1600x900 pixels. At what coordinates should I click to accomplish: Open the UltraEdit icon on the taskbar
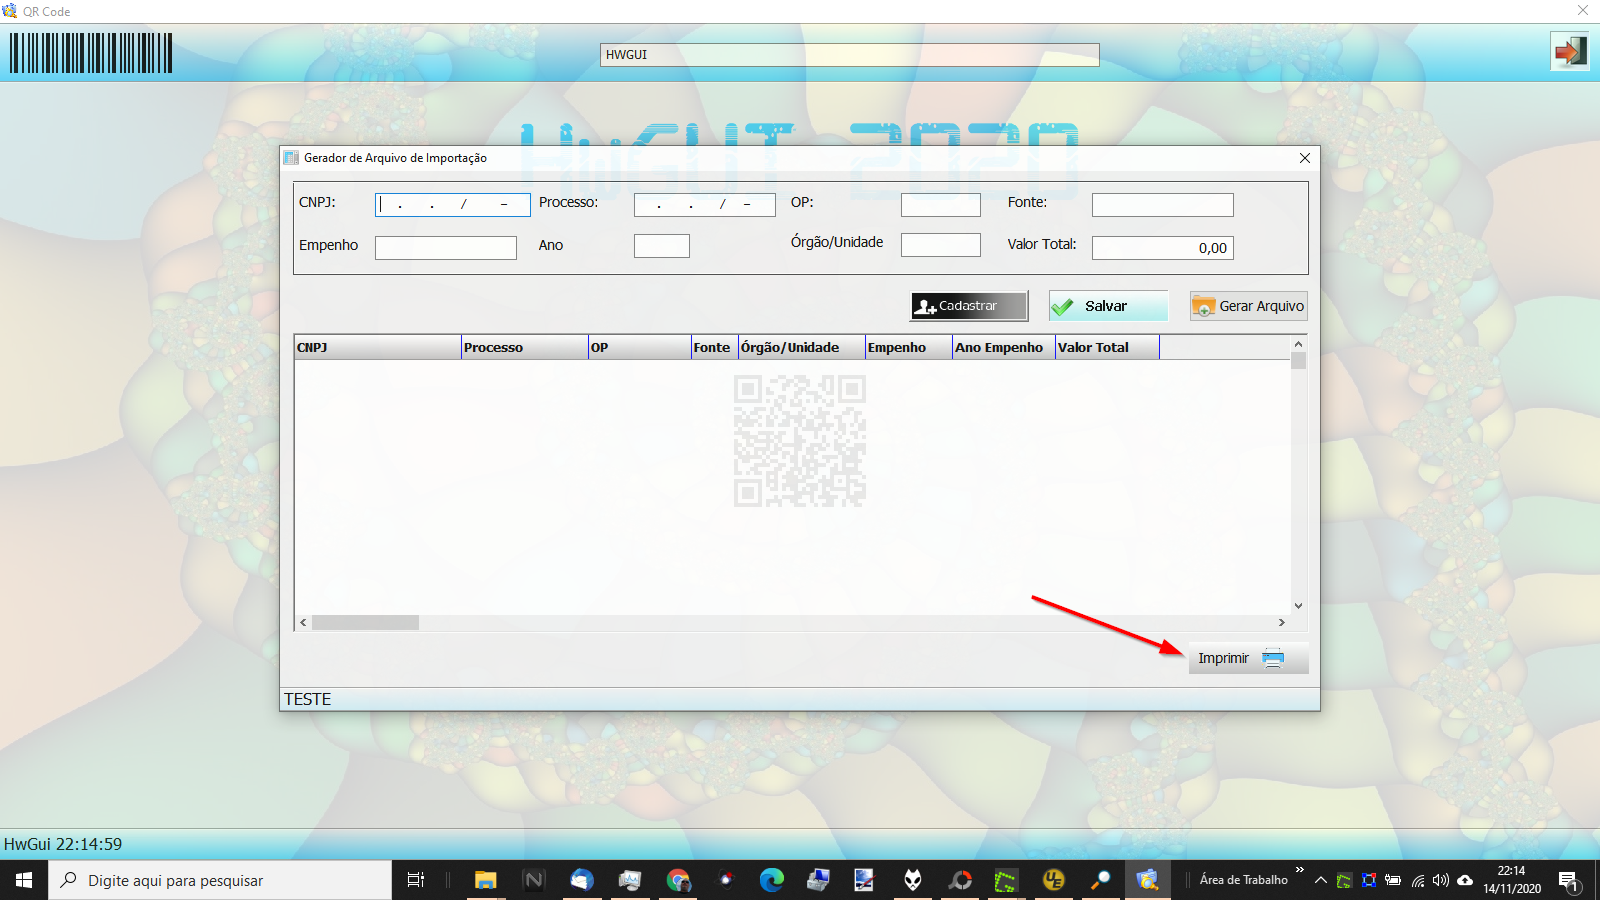[x=1053, y=880]
